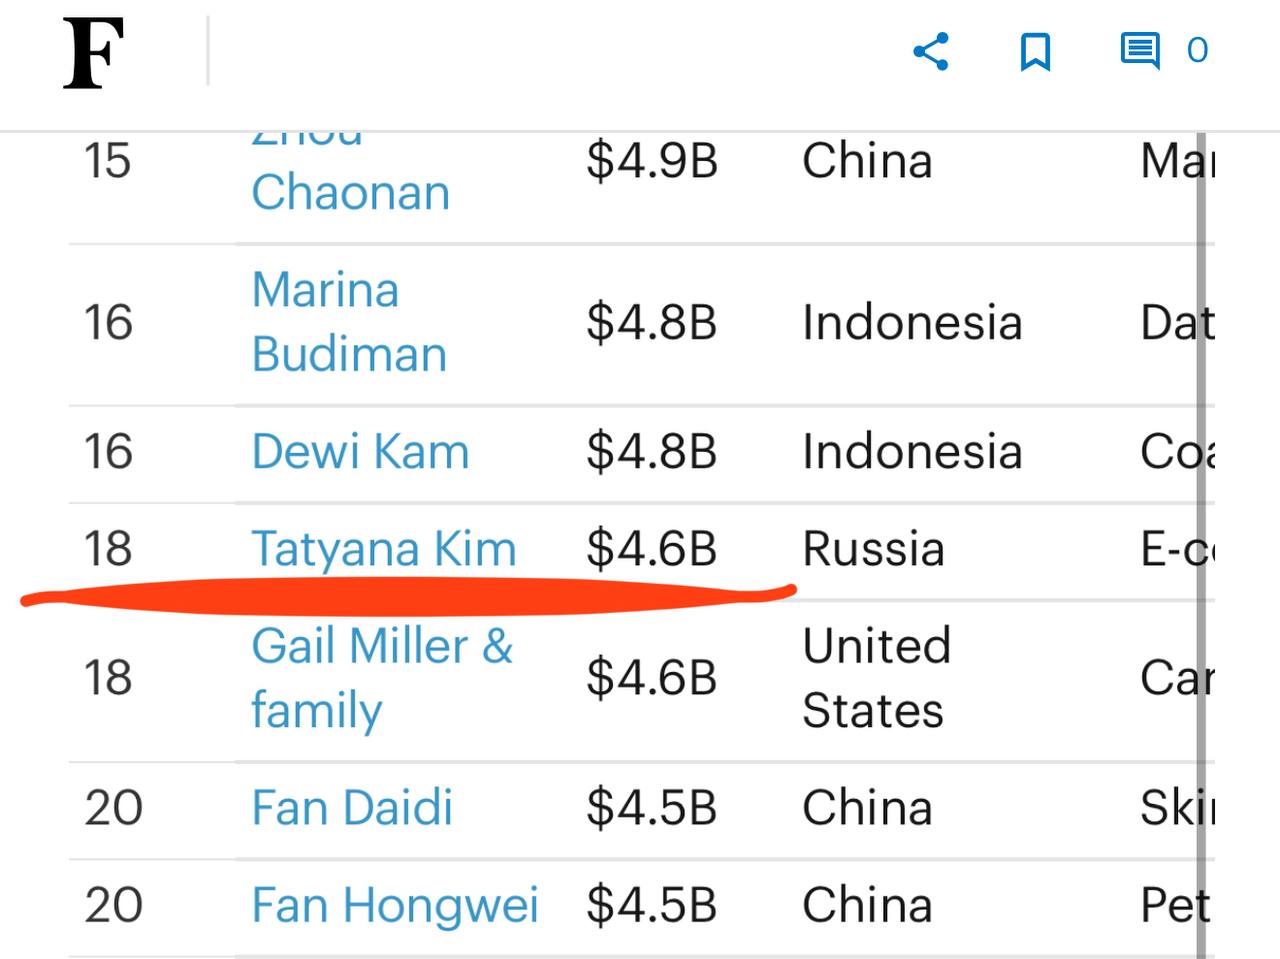Click the table's vertical scrollbar

tap(1201, 545)
